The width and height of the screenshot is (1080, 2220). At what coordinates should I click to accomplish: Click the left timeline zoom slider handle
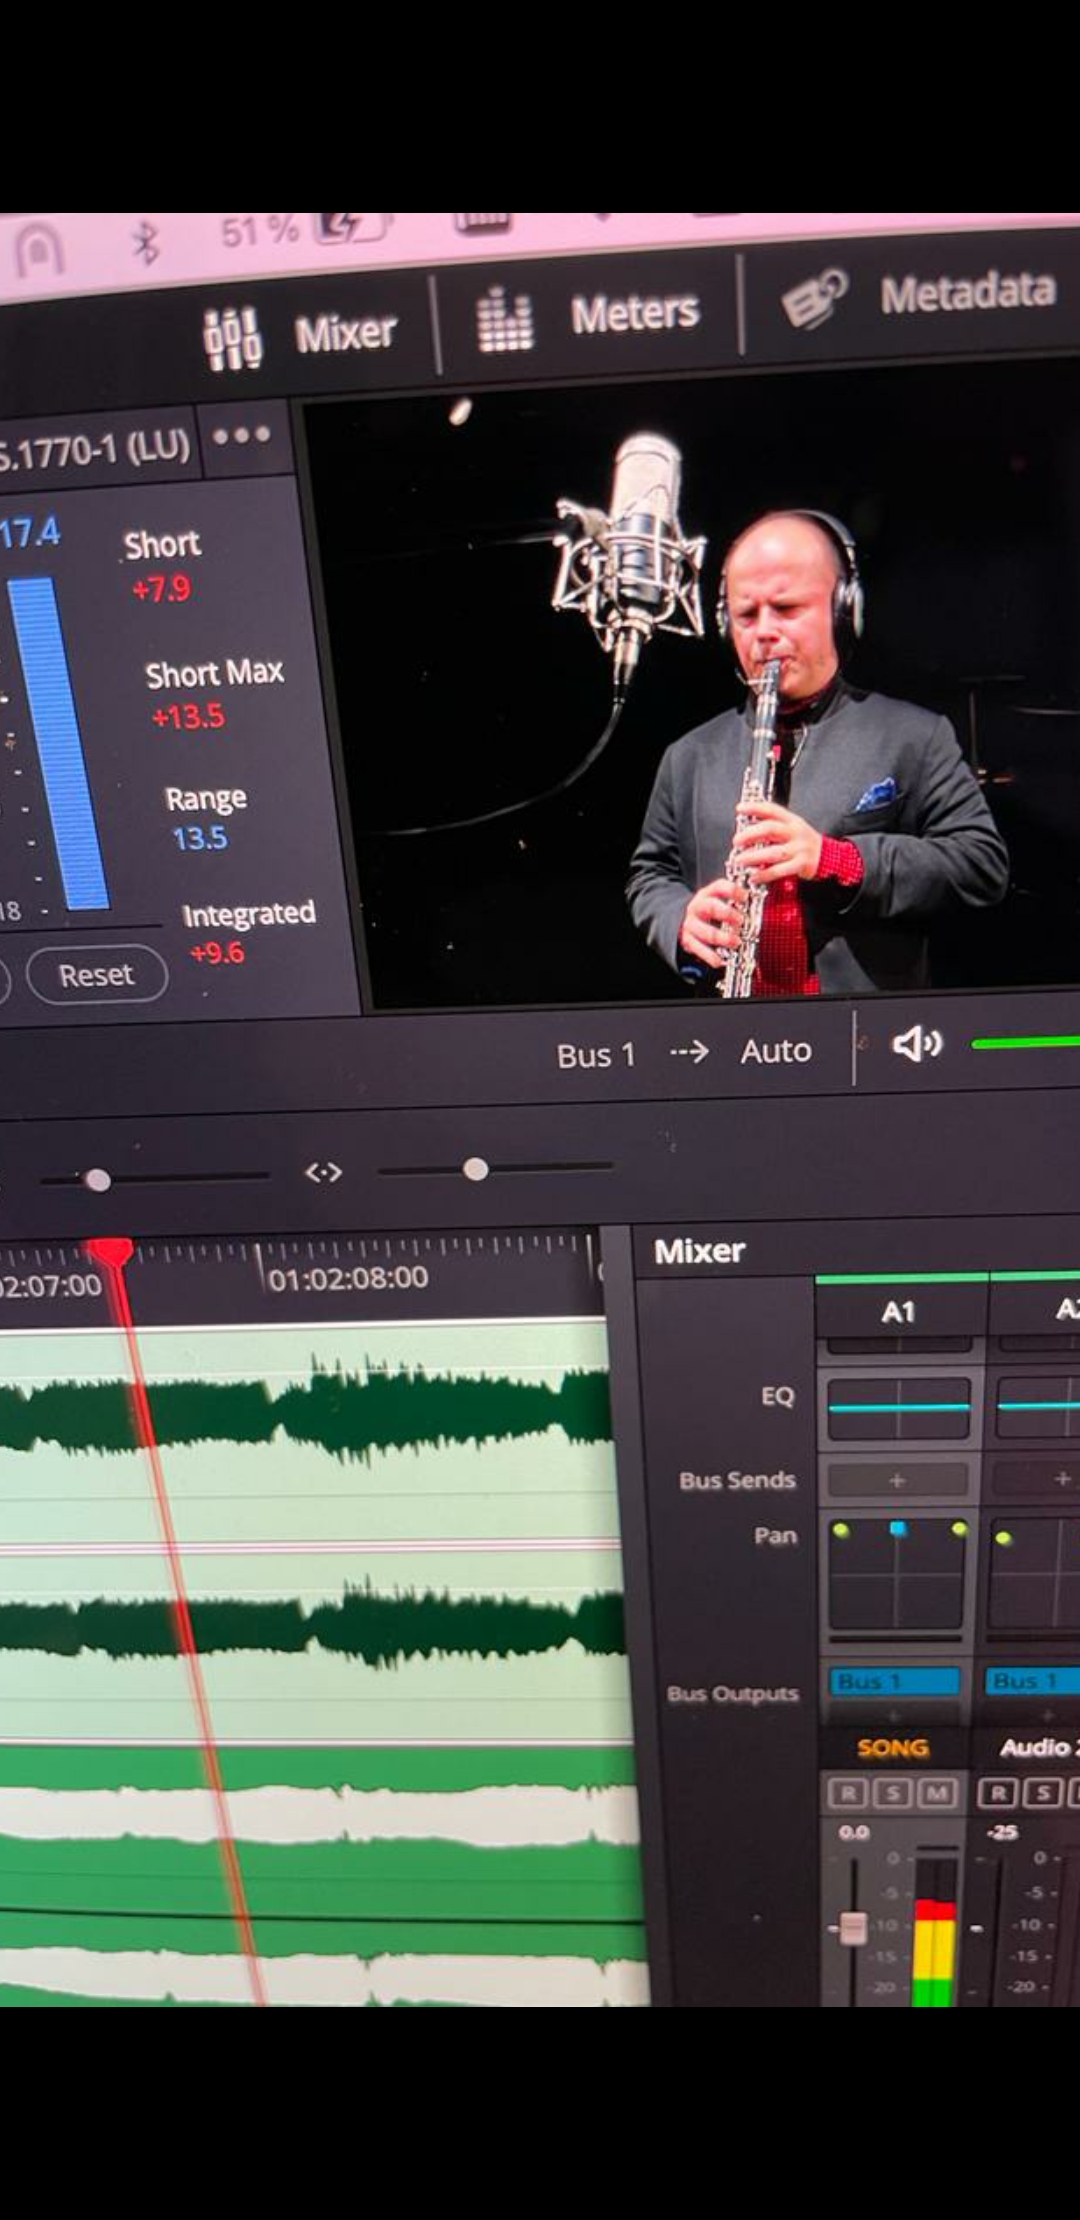(97, 1181)
